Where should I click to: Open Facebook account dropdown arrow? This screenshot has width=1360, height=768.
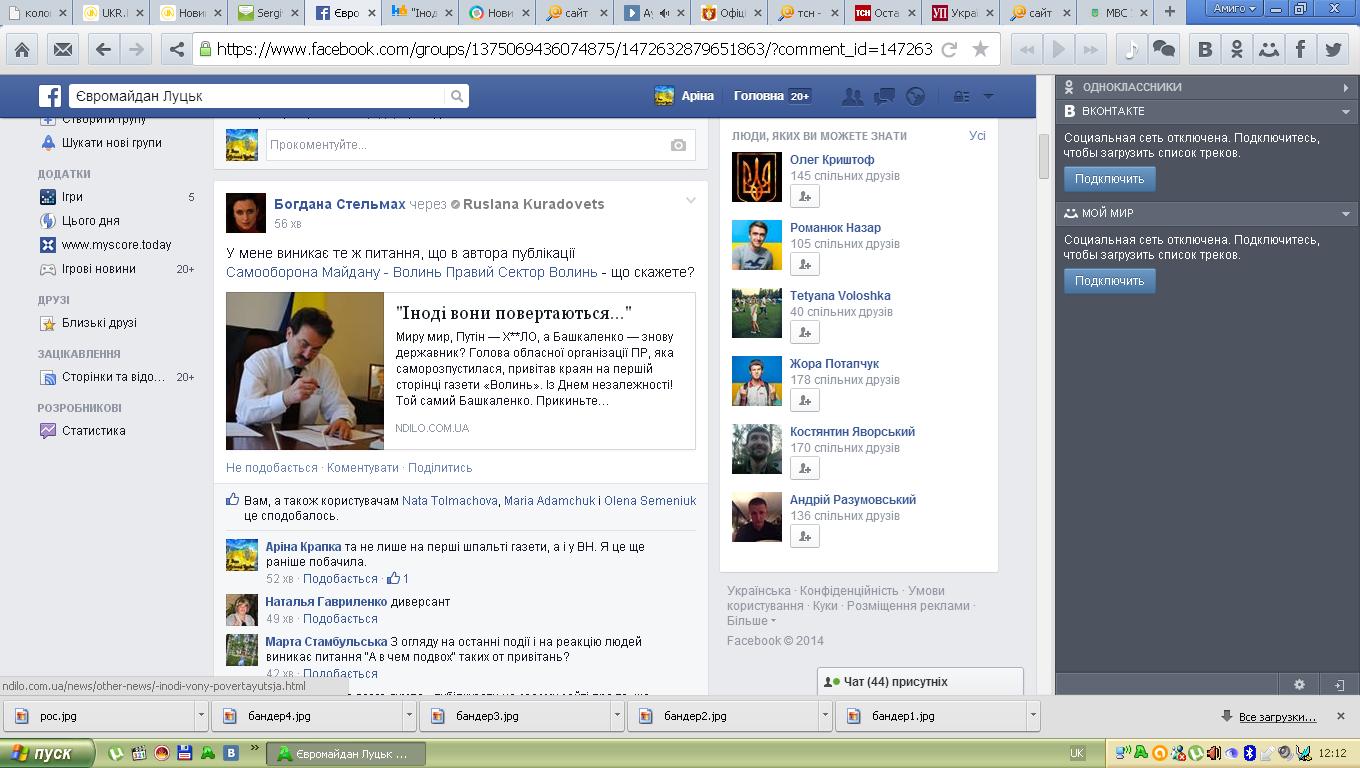[x=988, y=96]
